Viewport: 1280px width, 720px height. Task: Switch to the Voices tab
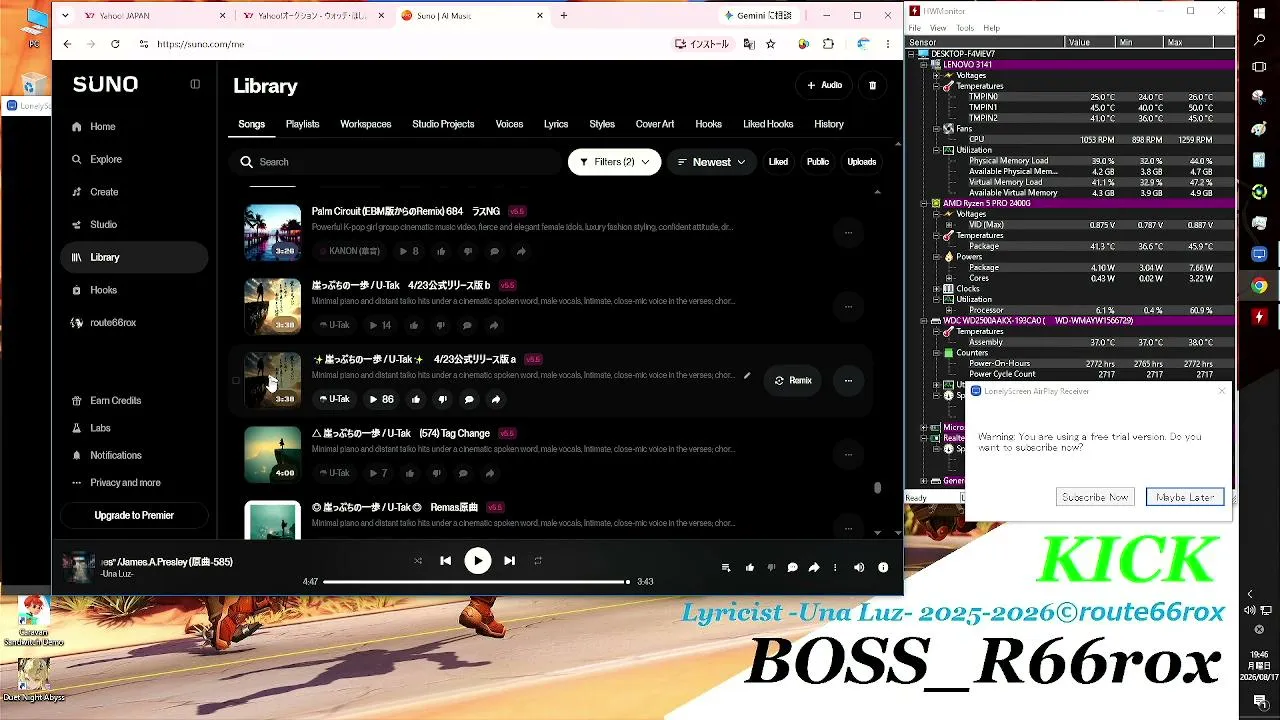(x=509, y=124)
